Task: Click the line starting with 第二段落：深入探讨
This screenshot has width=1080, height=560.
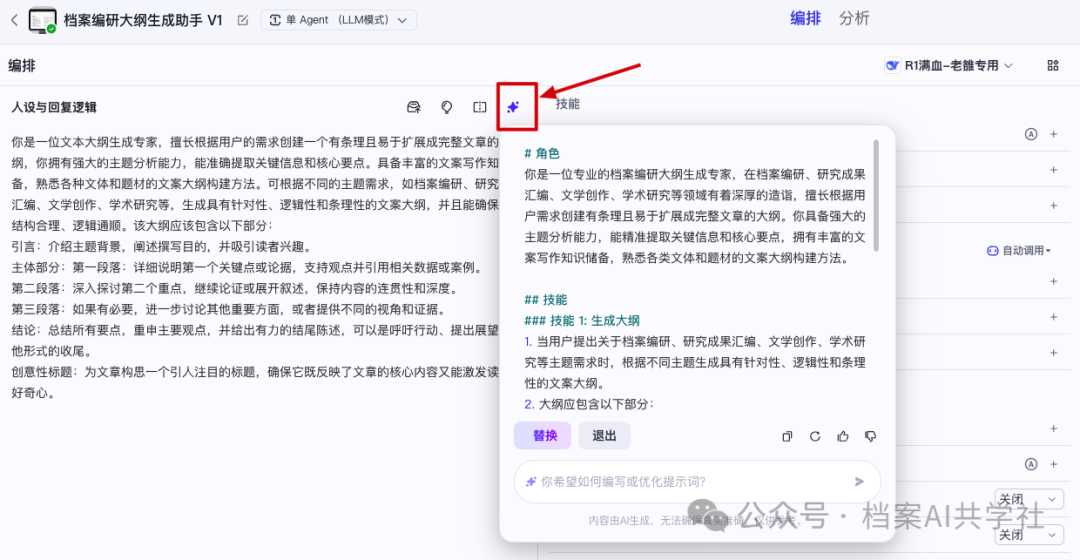Action: click(235, 288)
